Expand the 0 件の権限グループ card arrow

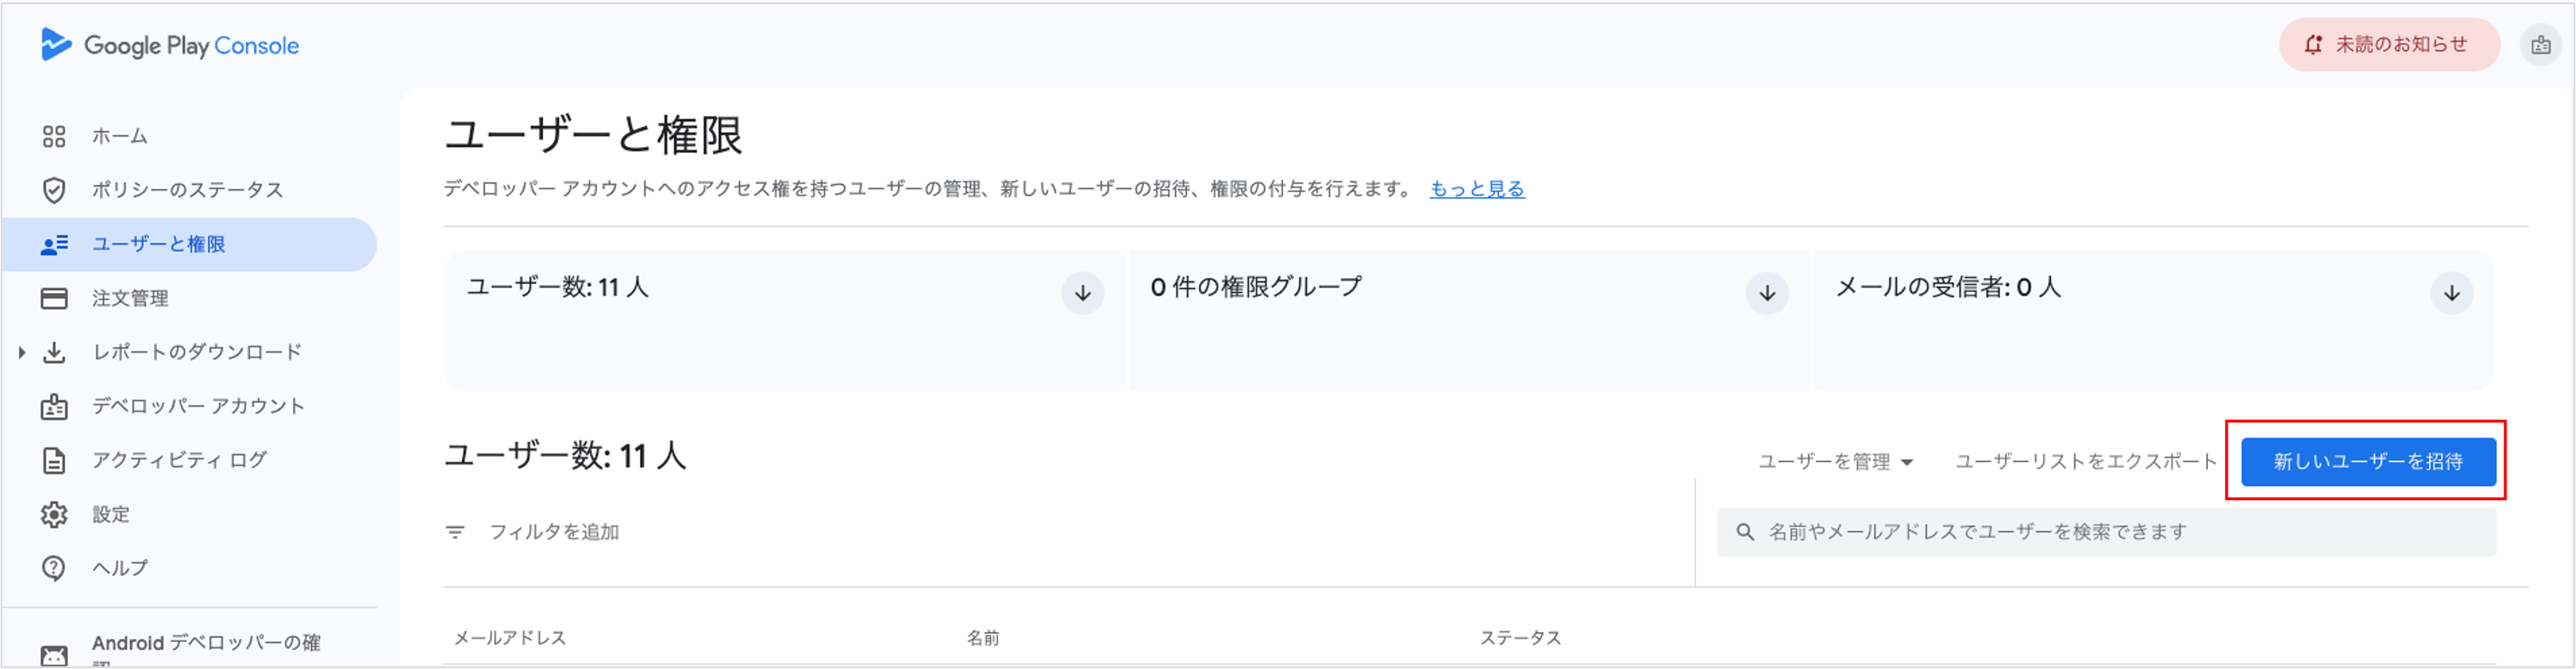pos(1767,293)
